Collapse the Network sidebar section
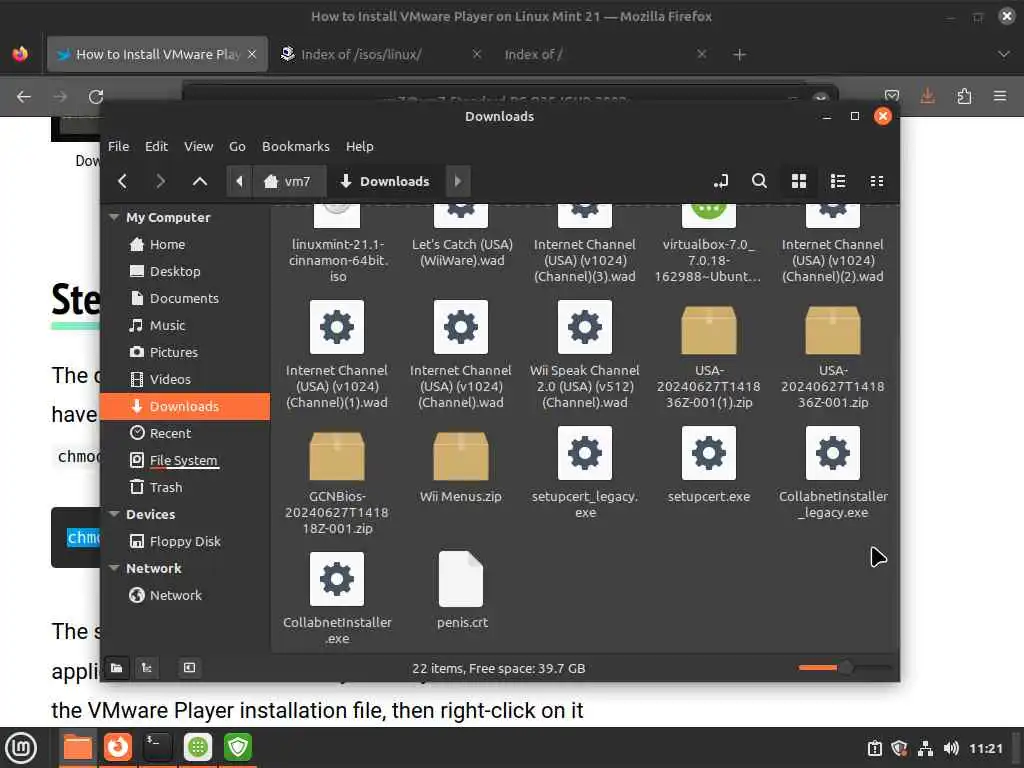 click(x=114, y=568)
